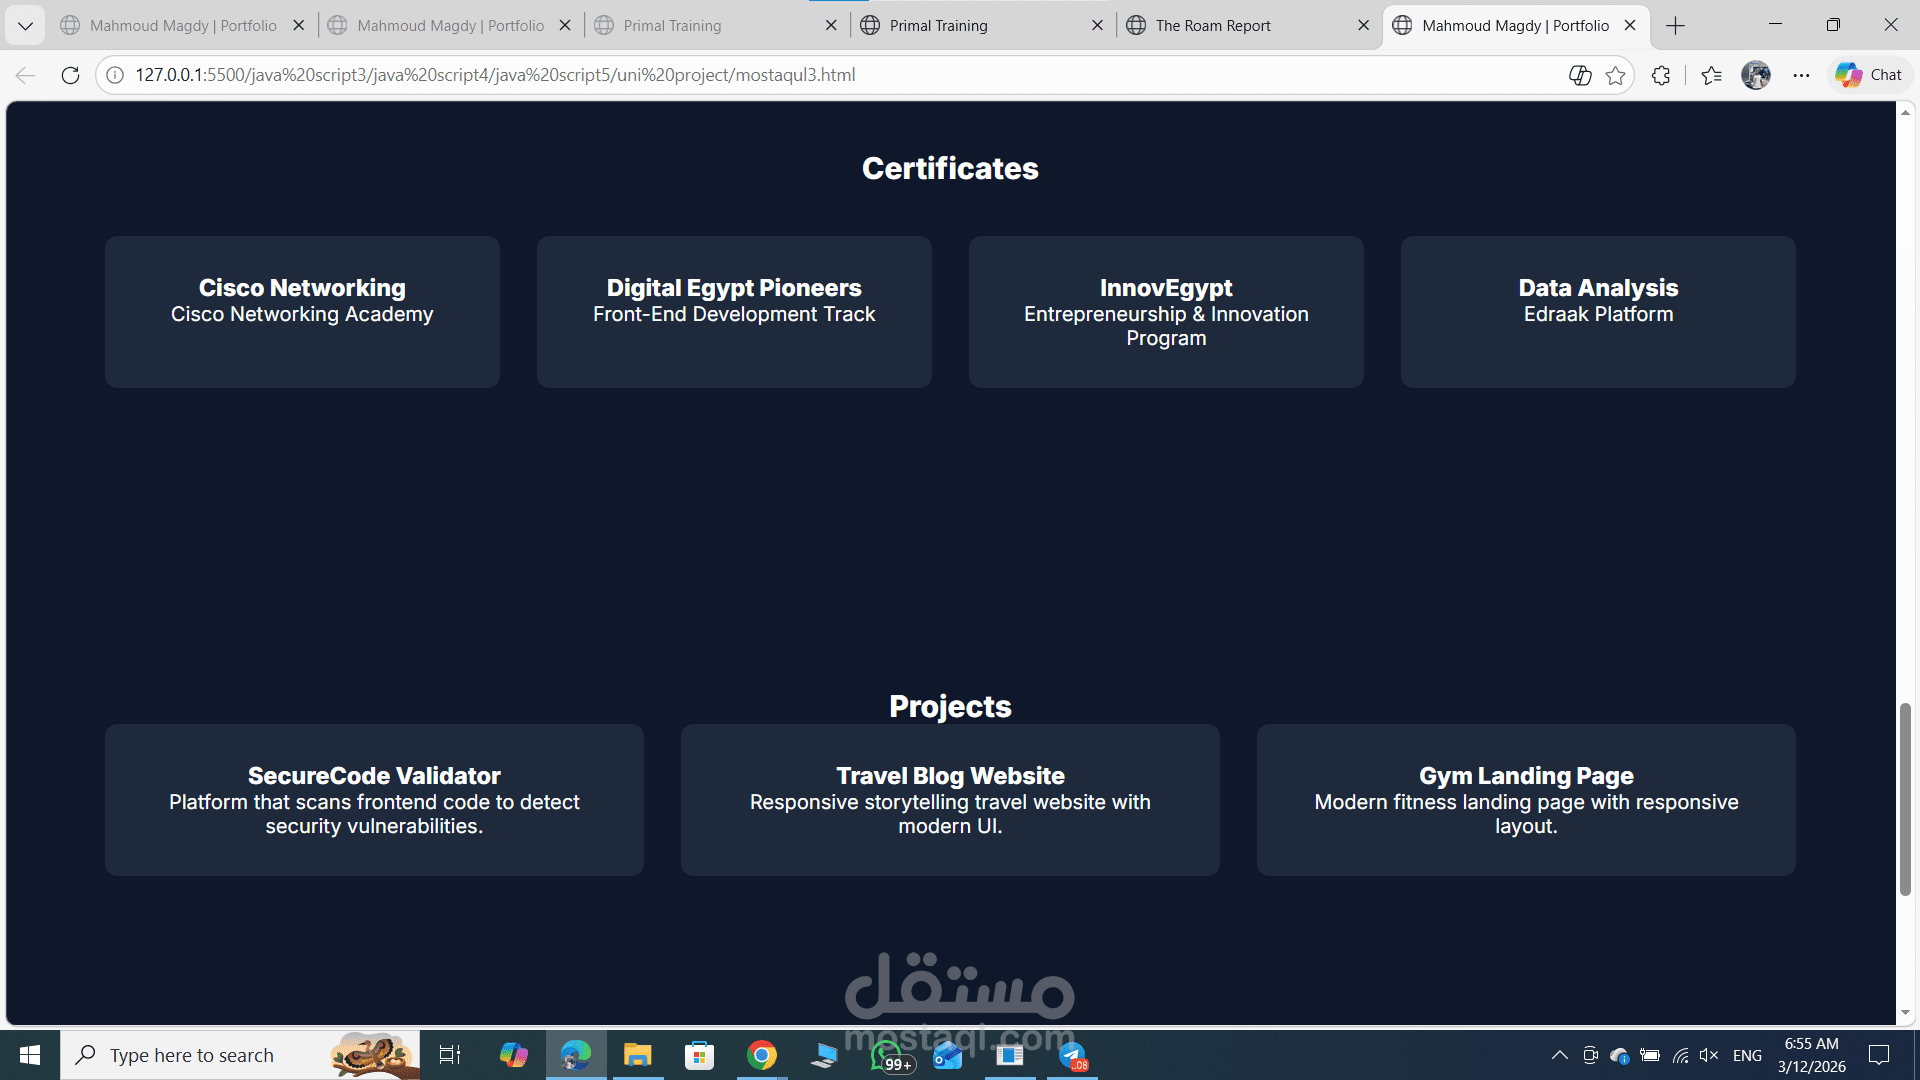
Task: Open browser profile avatar
Action: (1756, 75)
